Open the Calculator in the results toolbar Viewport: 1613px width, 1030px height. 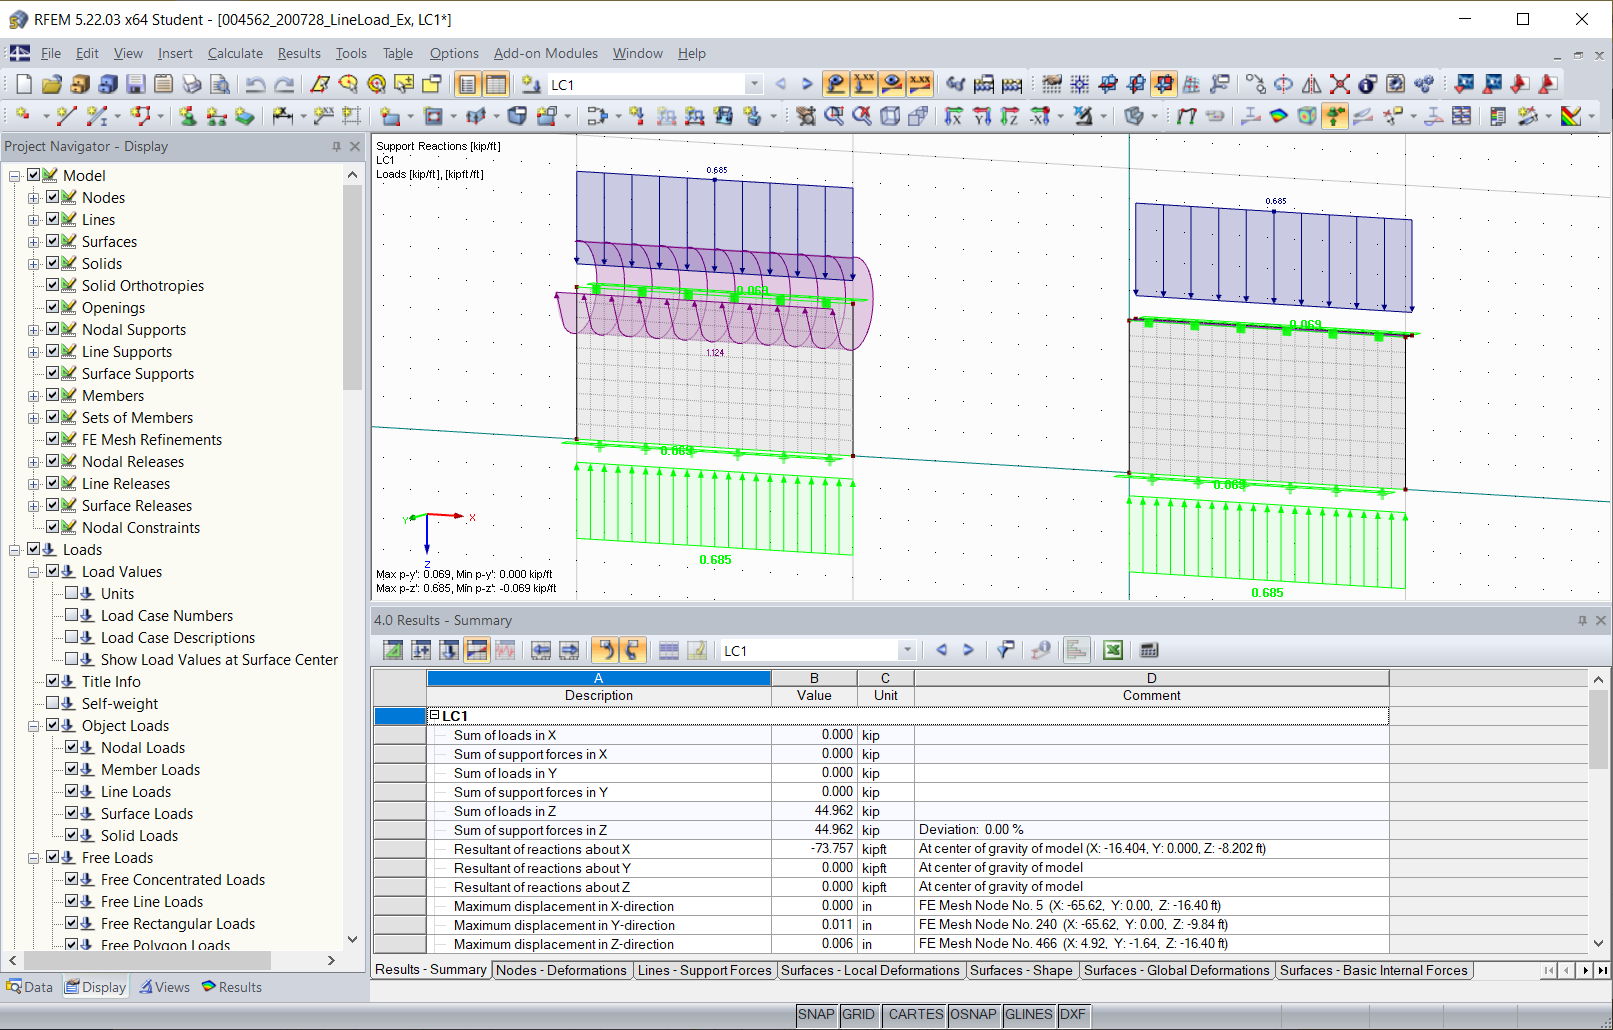[x=1150, y=650]
